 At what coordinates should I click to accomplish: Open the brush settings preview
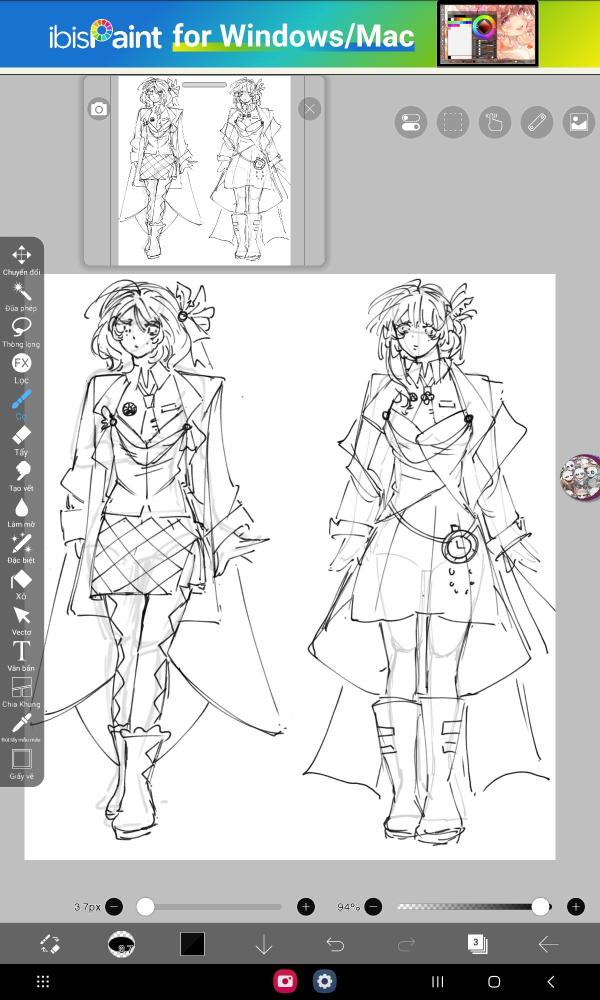point(121,944)
